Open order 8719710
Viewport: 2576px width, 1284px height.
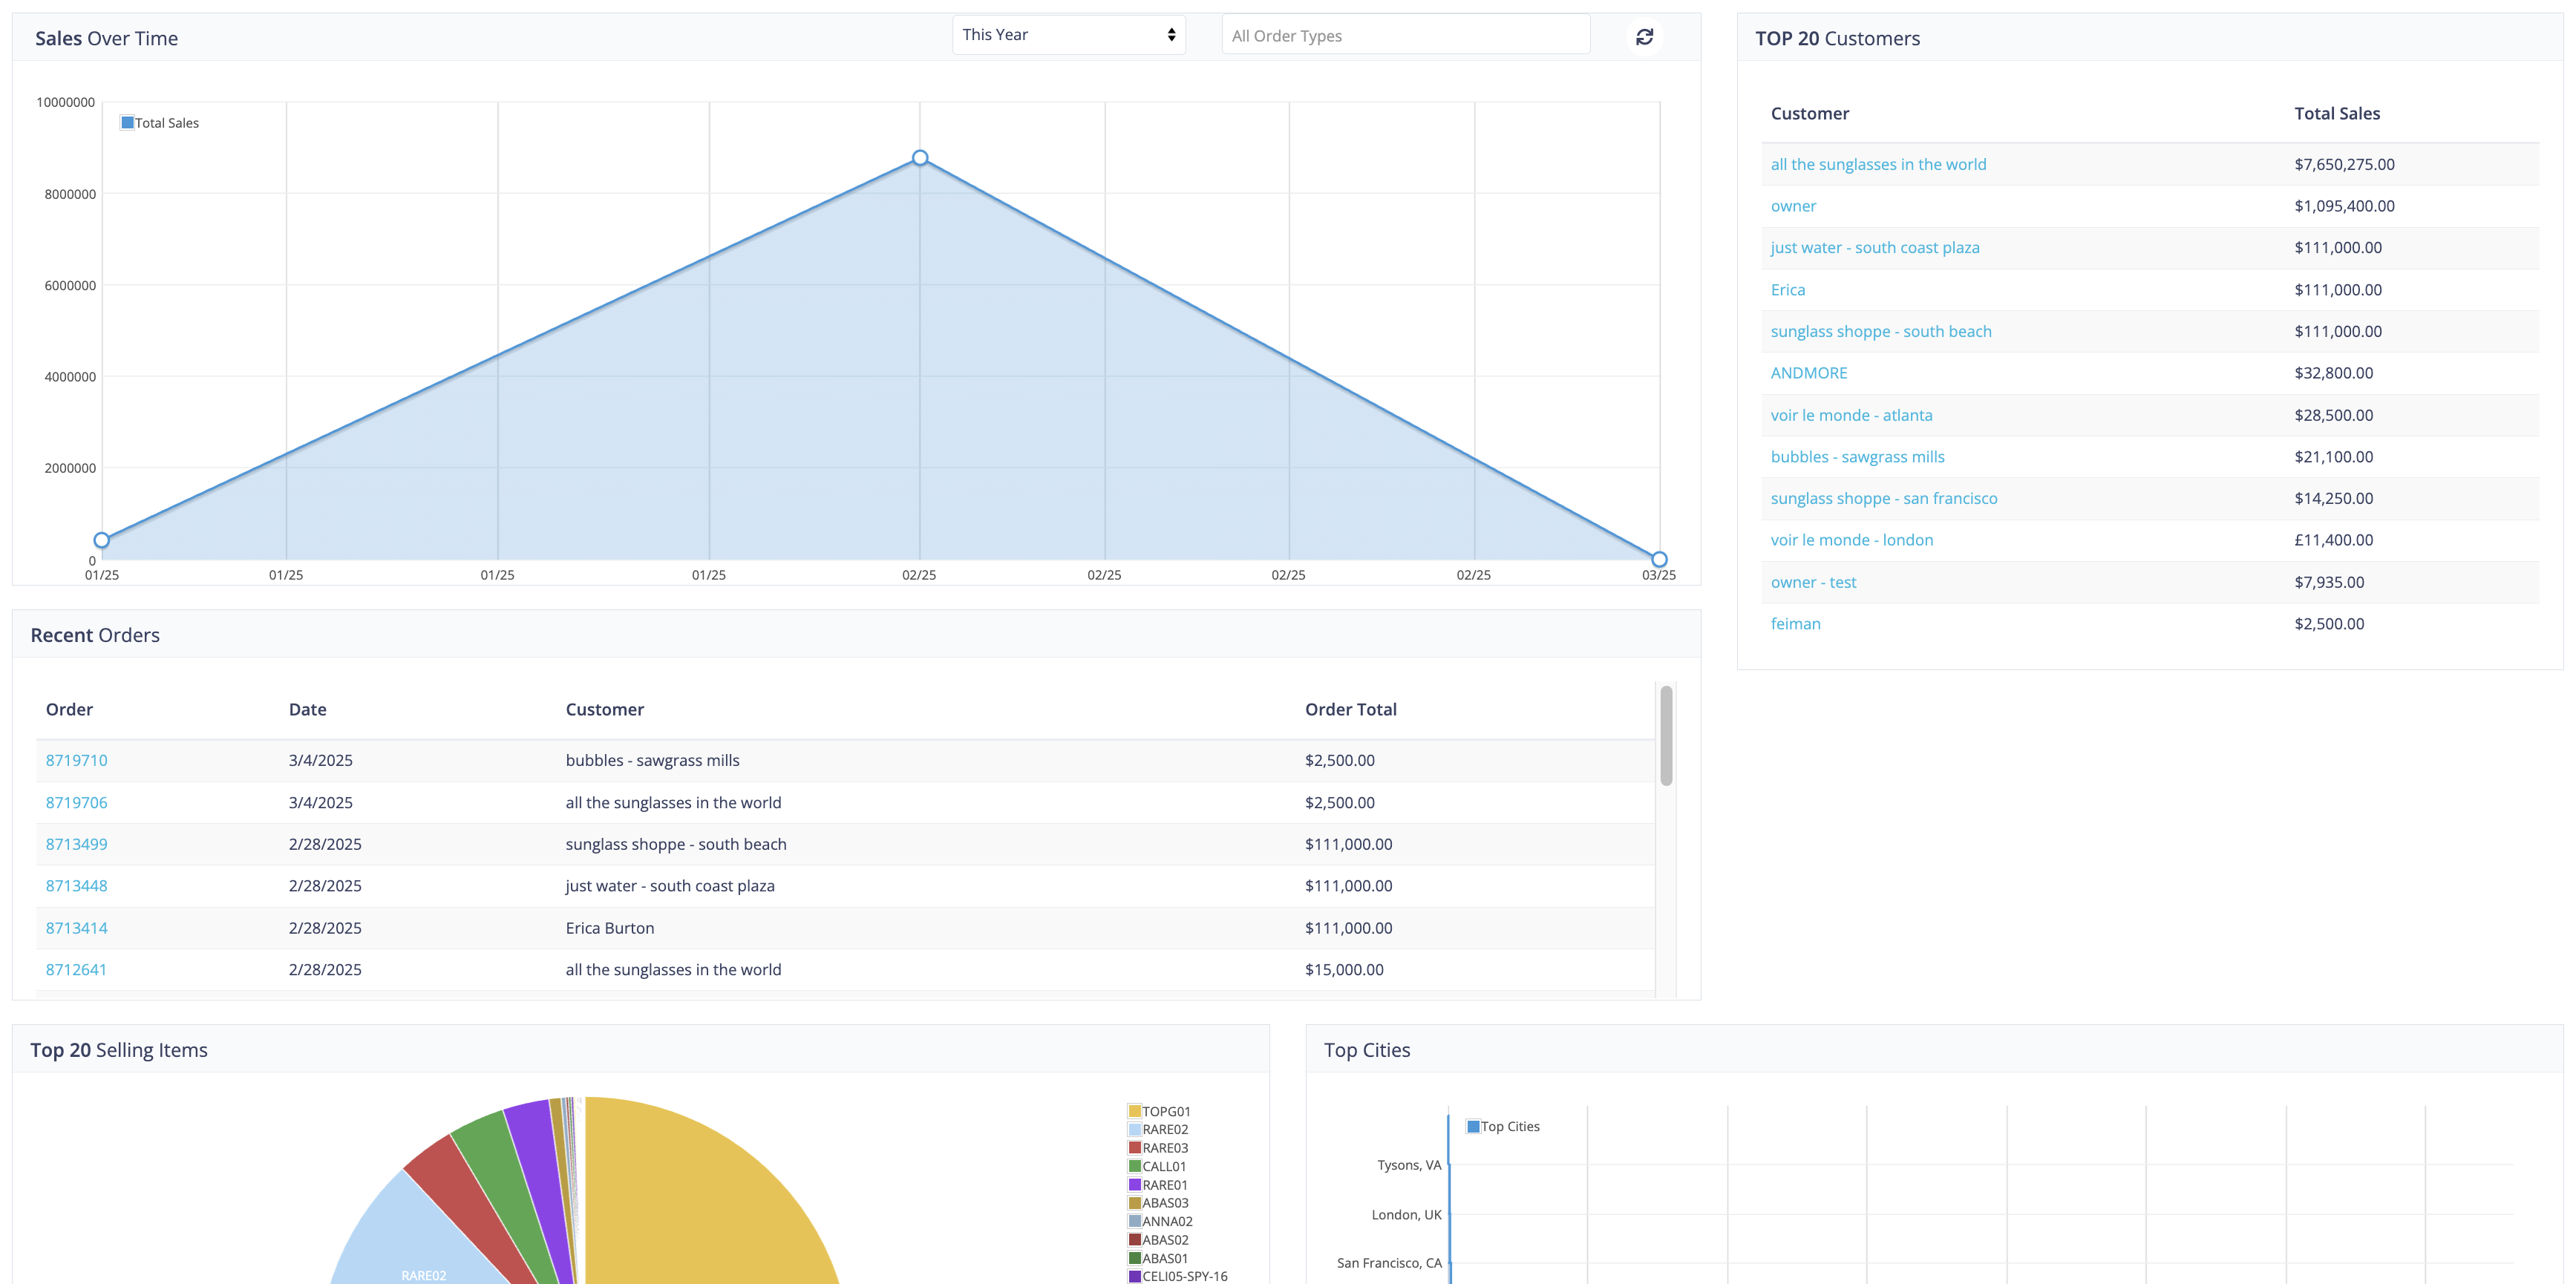(x=76, y=760)
